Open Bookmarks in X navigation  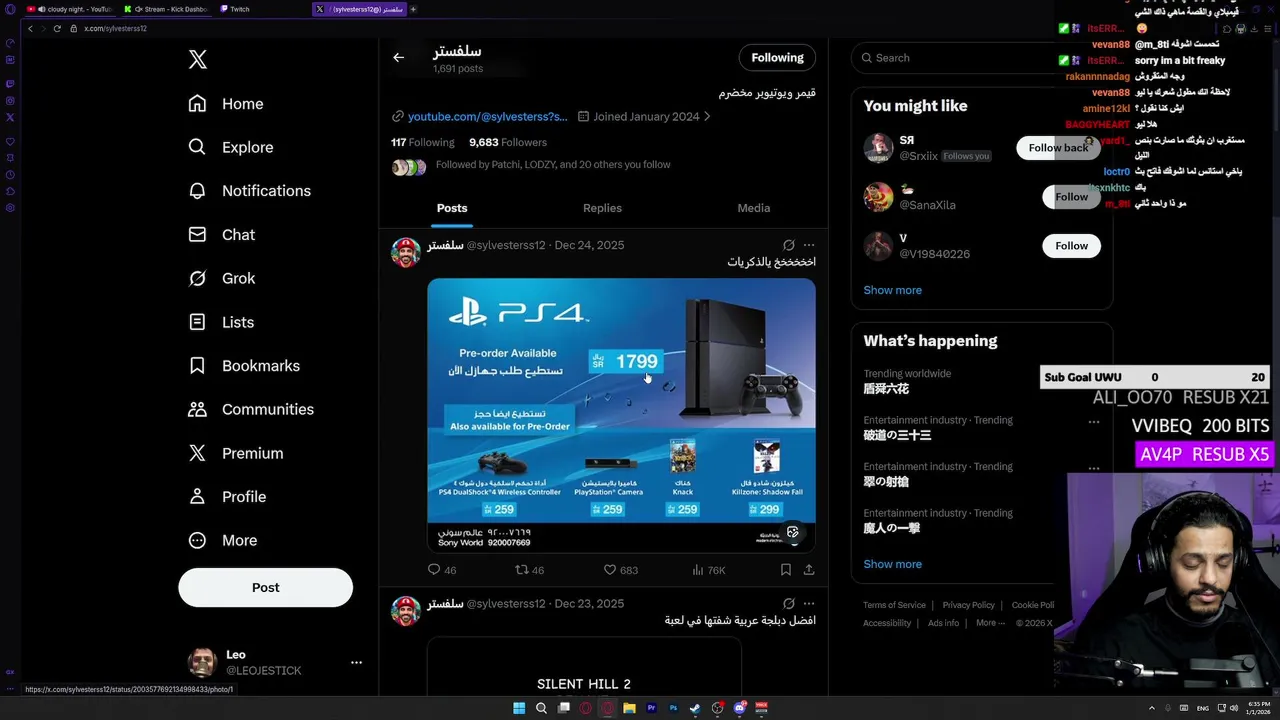coord(244,366)
